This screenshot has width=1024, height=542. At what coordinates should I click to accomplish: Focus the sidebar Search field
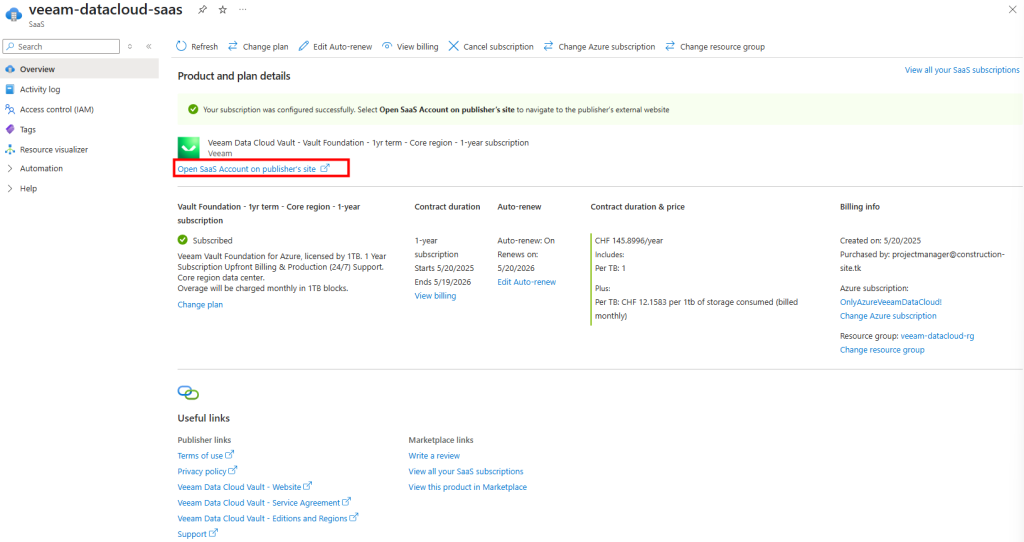pos(61,46)
